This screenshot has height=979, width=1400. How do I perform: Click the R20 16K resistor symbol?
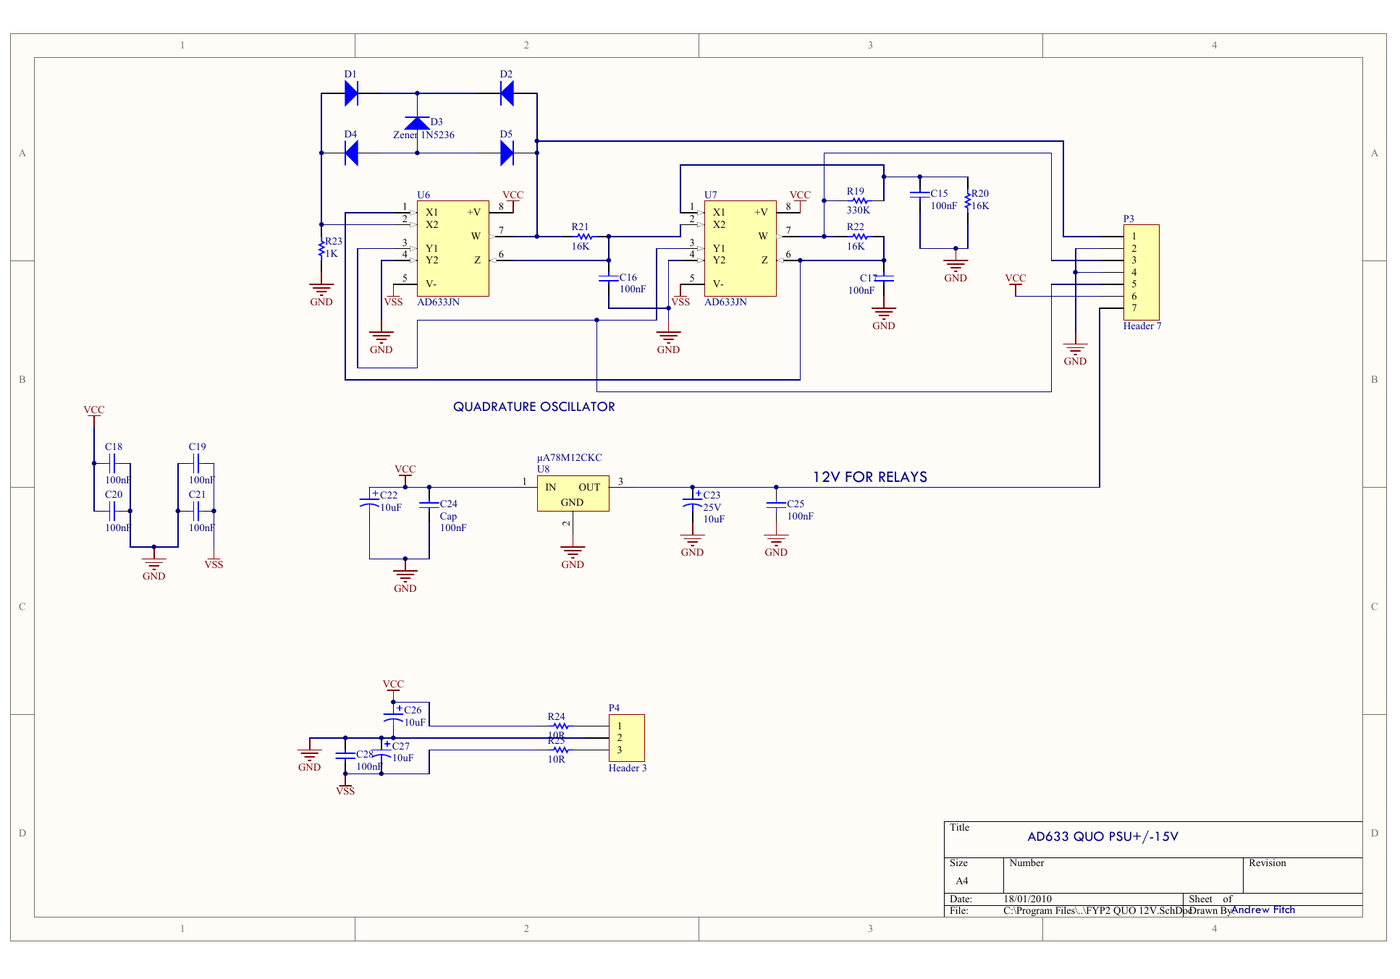pos(968,200)
